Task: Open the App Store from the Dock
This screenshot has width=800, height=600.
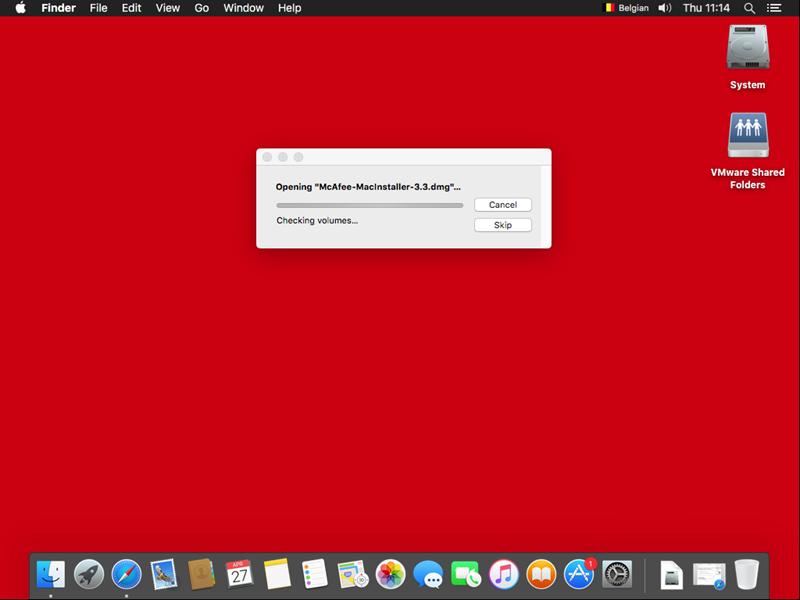Action: (579, 574)
